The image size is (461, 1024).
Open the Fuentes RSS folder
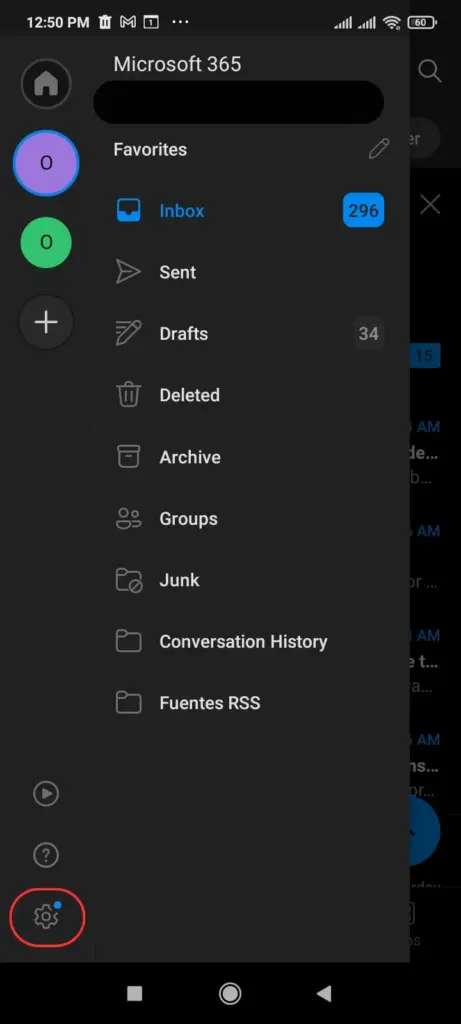[x=249, y=703]
